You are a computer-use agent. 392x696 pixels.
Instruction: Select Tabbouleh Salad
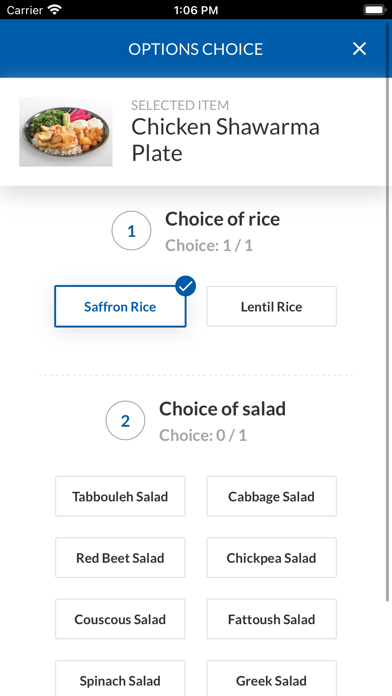click(x=120, y=496)
